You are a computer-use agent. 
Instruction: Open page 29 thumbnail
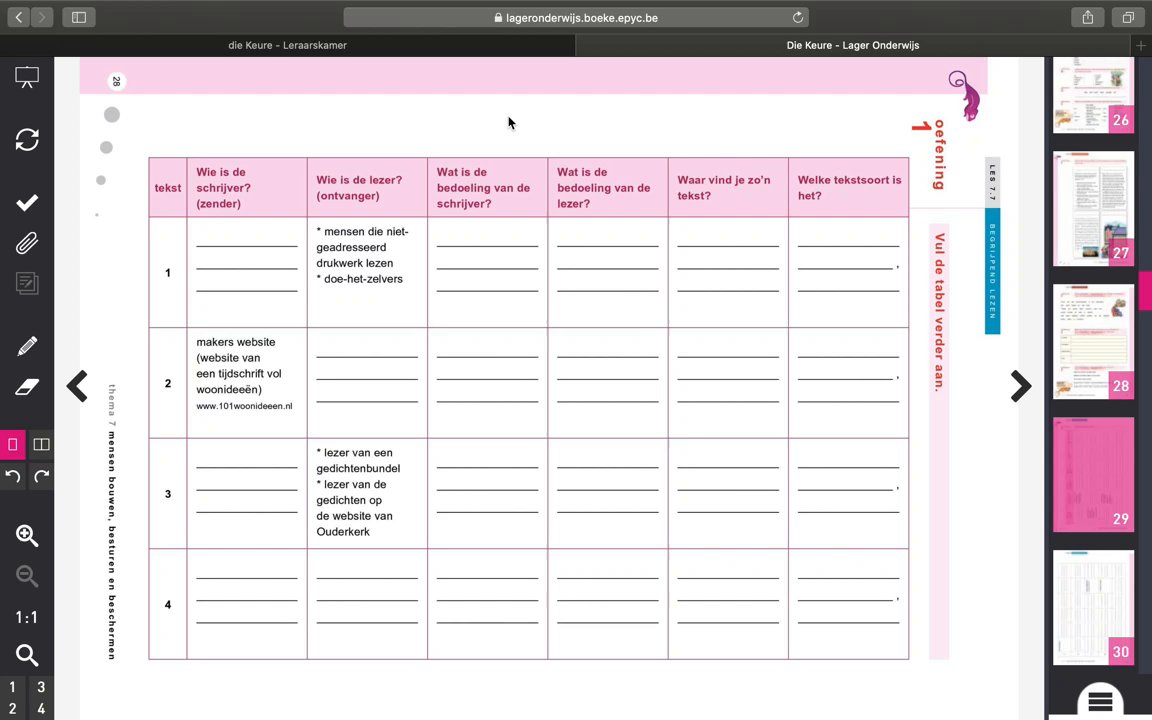pos(1093,475)
